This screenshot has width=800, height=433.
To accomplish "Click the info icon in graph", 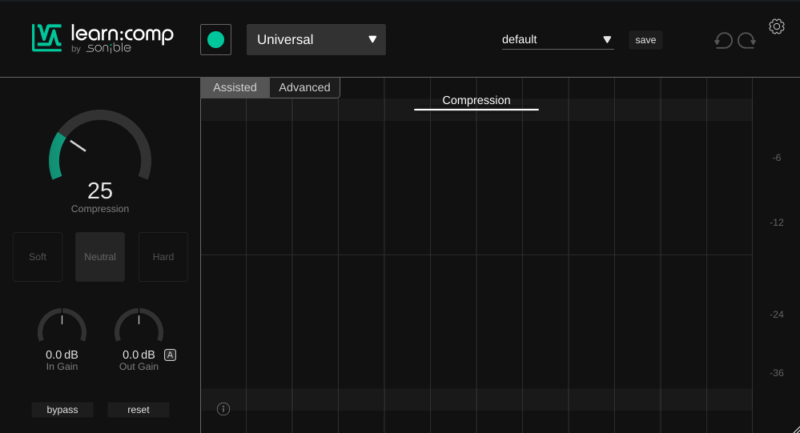I will pos(223,408).
